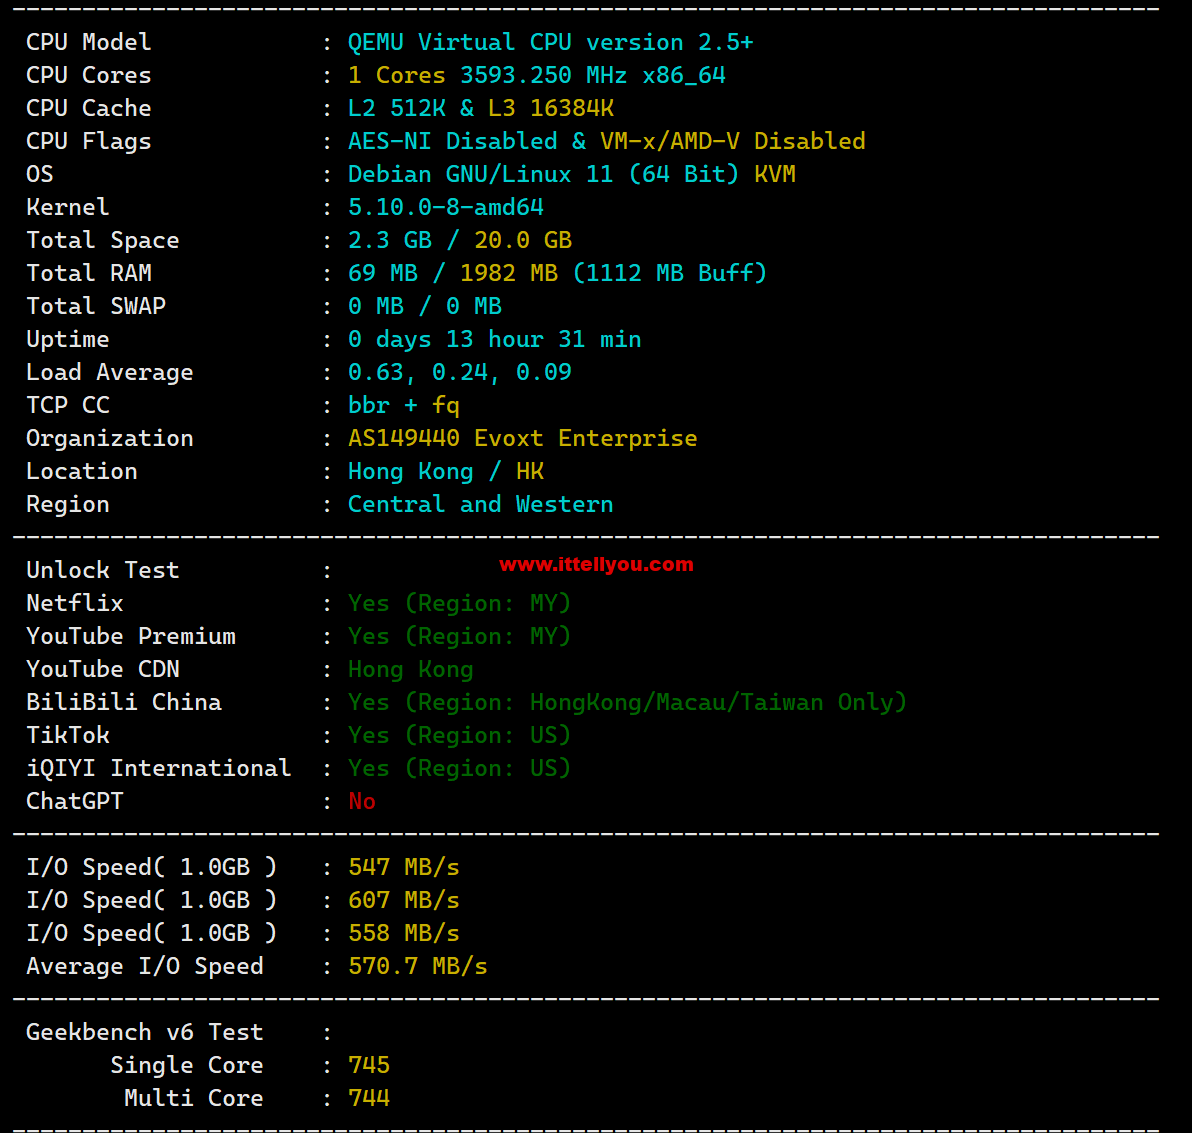Select the kernel version 5.10.0-8-amd64

[445, 208]
